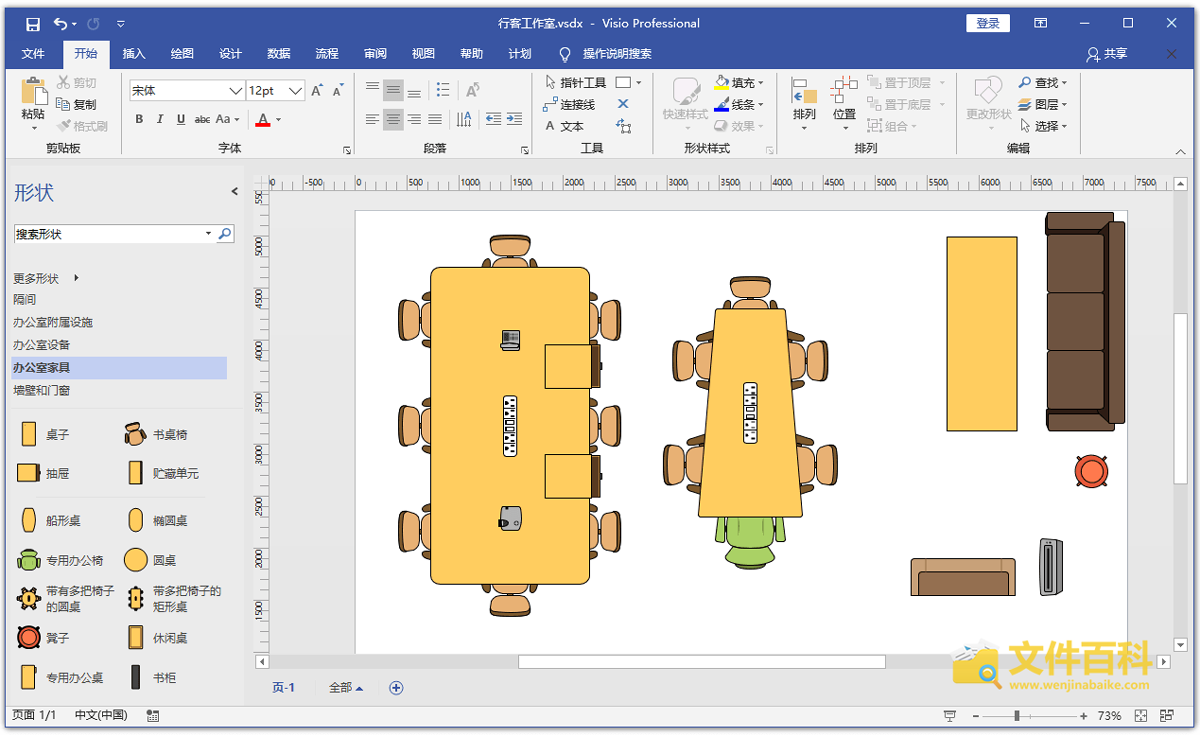Toggle justify text alignment
Screen dimensions: 1200x737
(435, 119)
